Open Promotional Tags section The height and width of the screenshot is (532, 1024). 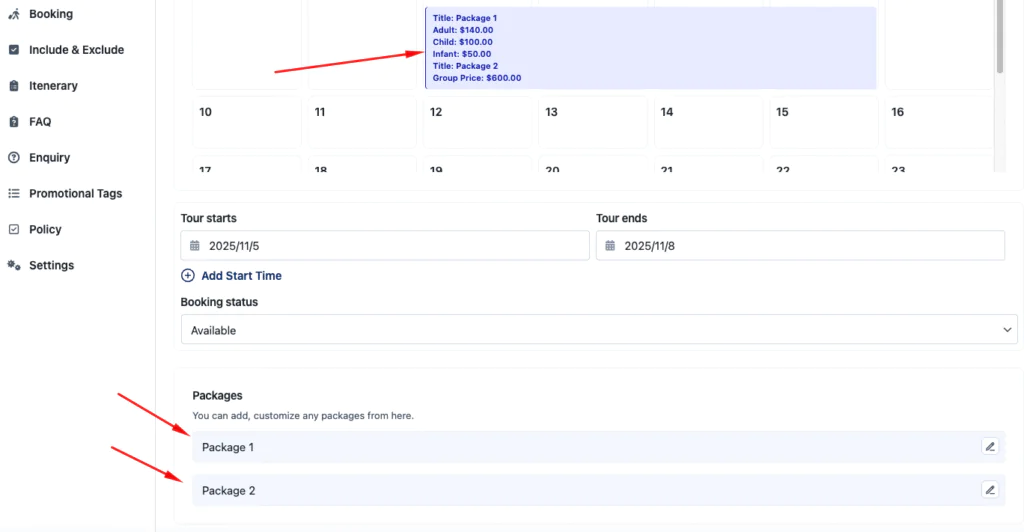coord(75,193)
